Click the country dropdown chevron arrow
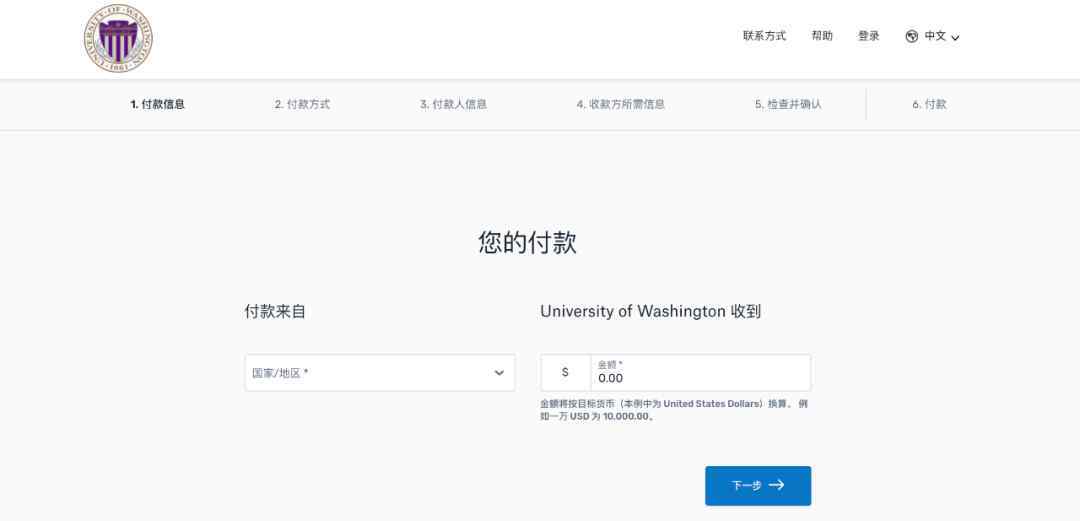The height and width of the screenshot is (521, 1080). point(499,373)
